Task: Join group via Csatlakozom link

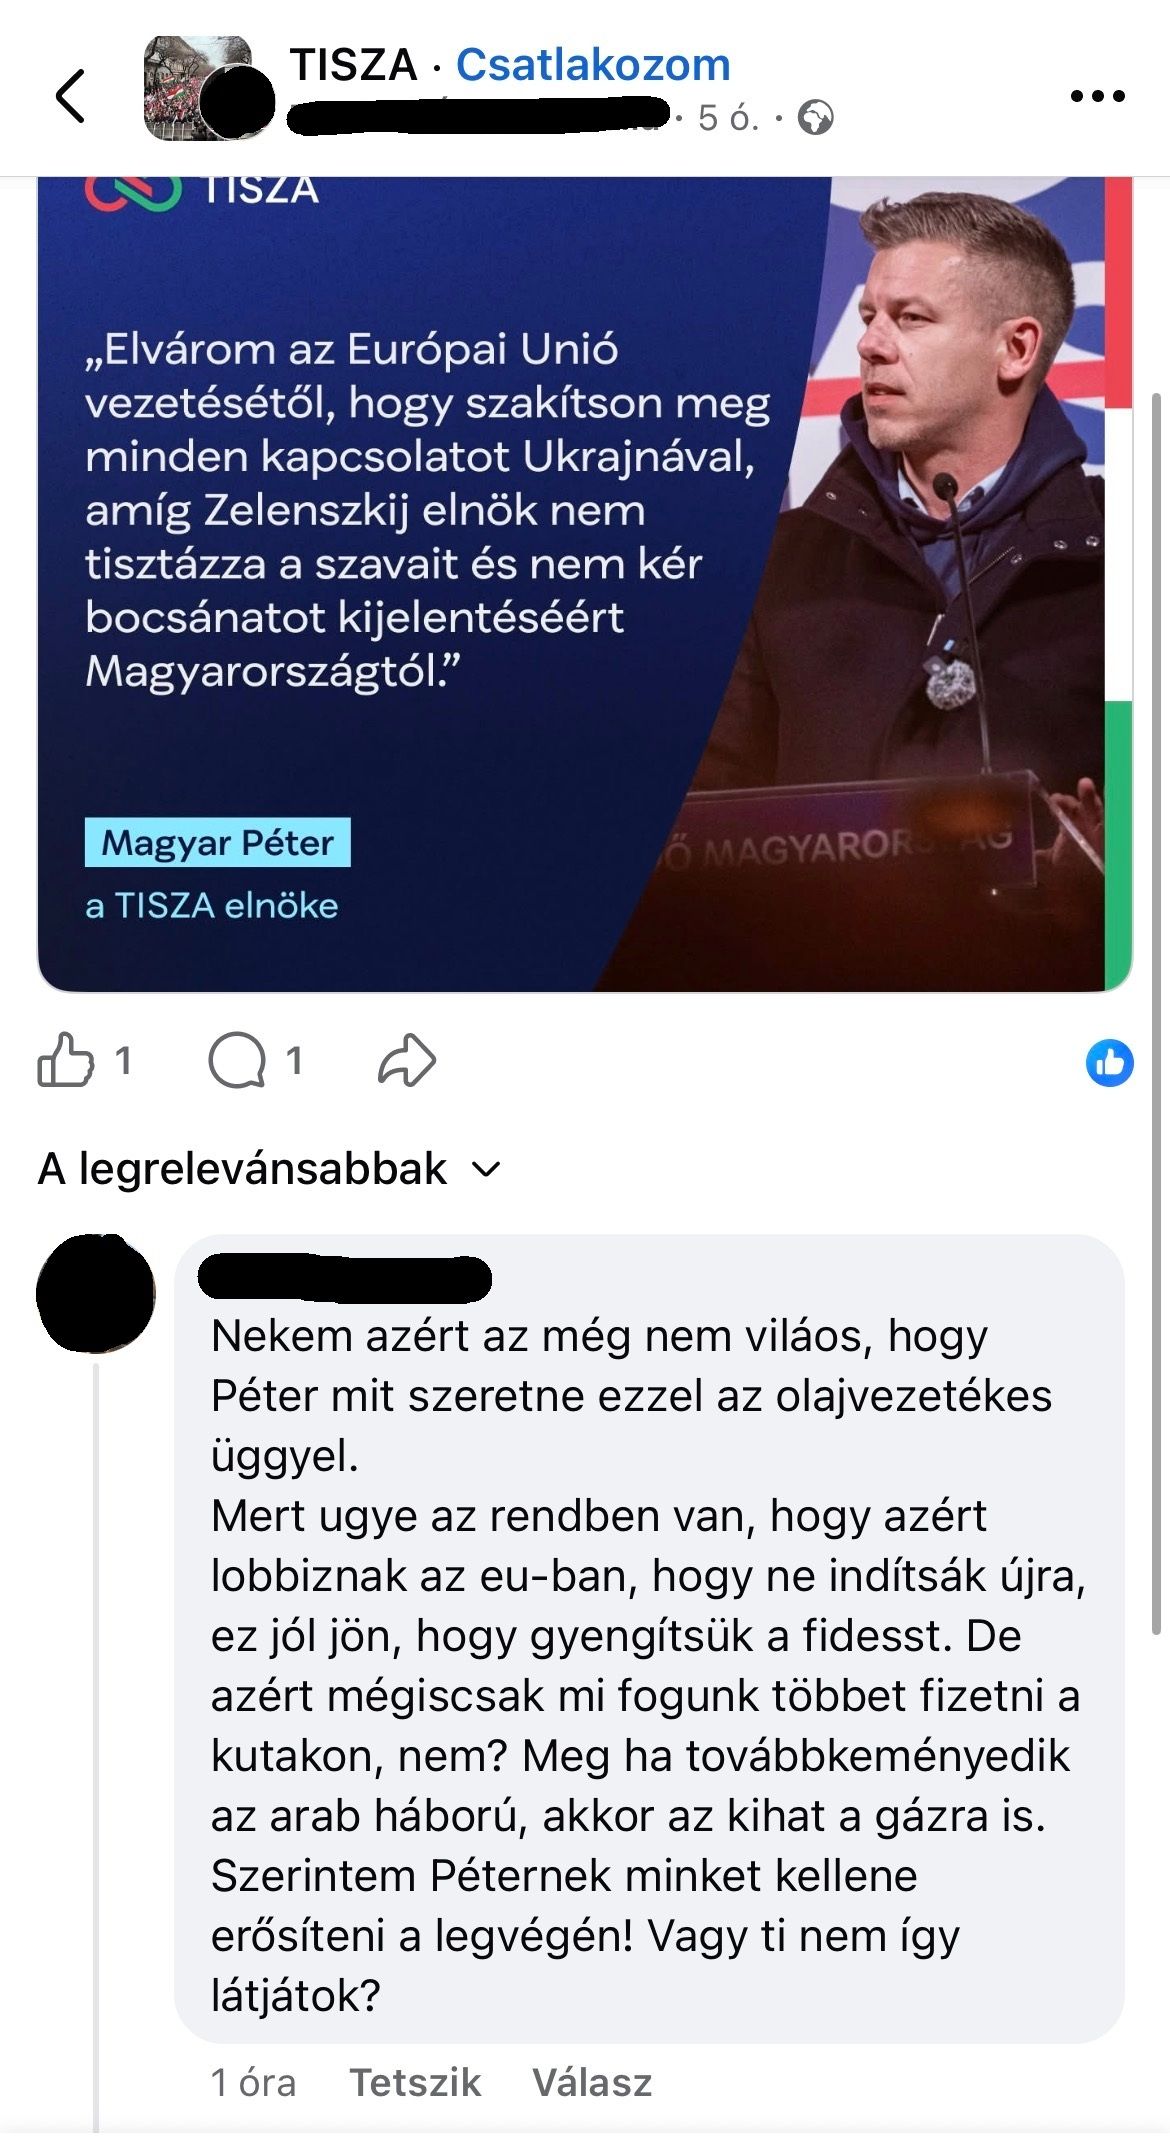Action: (593, 65)
